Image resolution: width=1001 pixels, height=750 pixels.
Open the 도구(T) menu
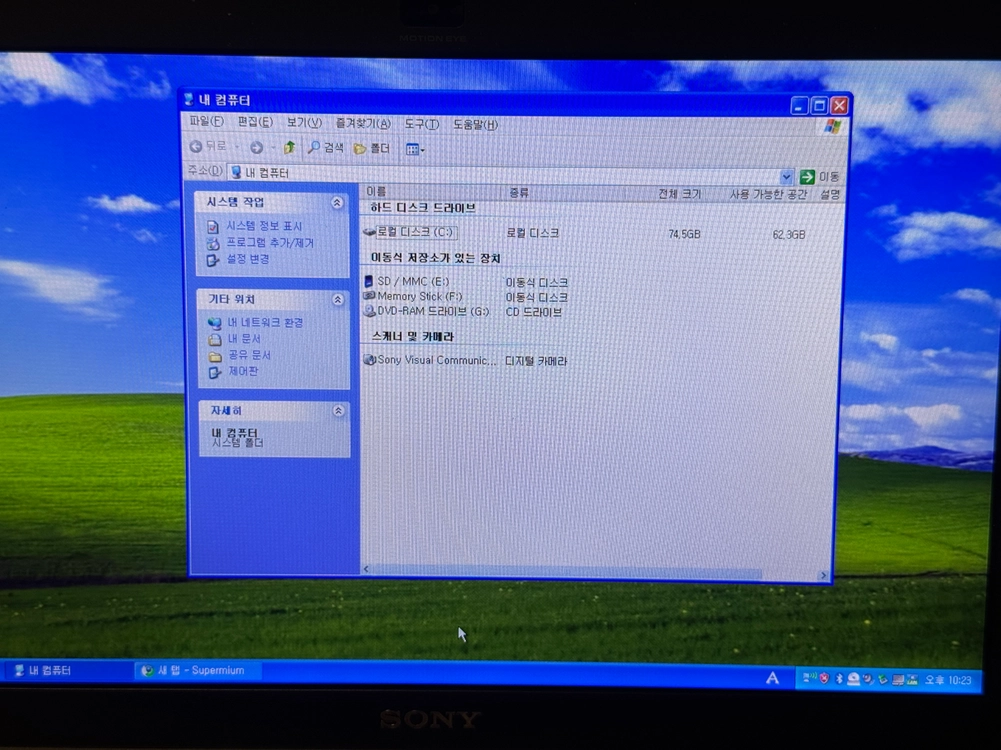pyautogui.click(x=421, y=124)
